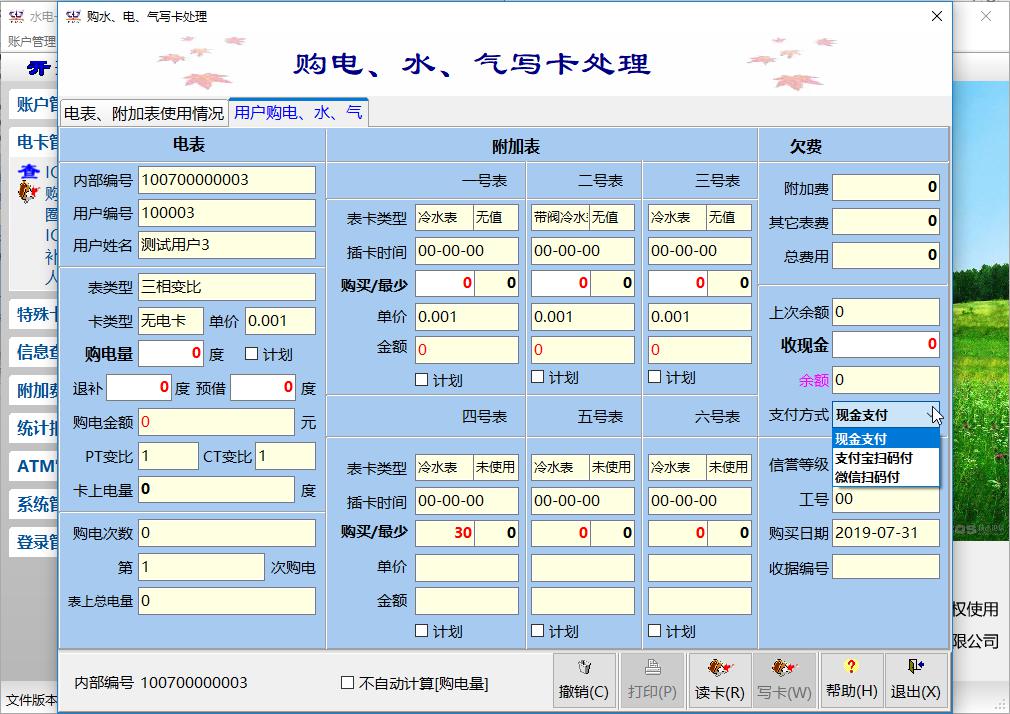Click the 读卡(R) read card button

point(719,680)
